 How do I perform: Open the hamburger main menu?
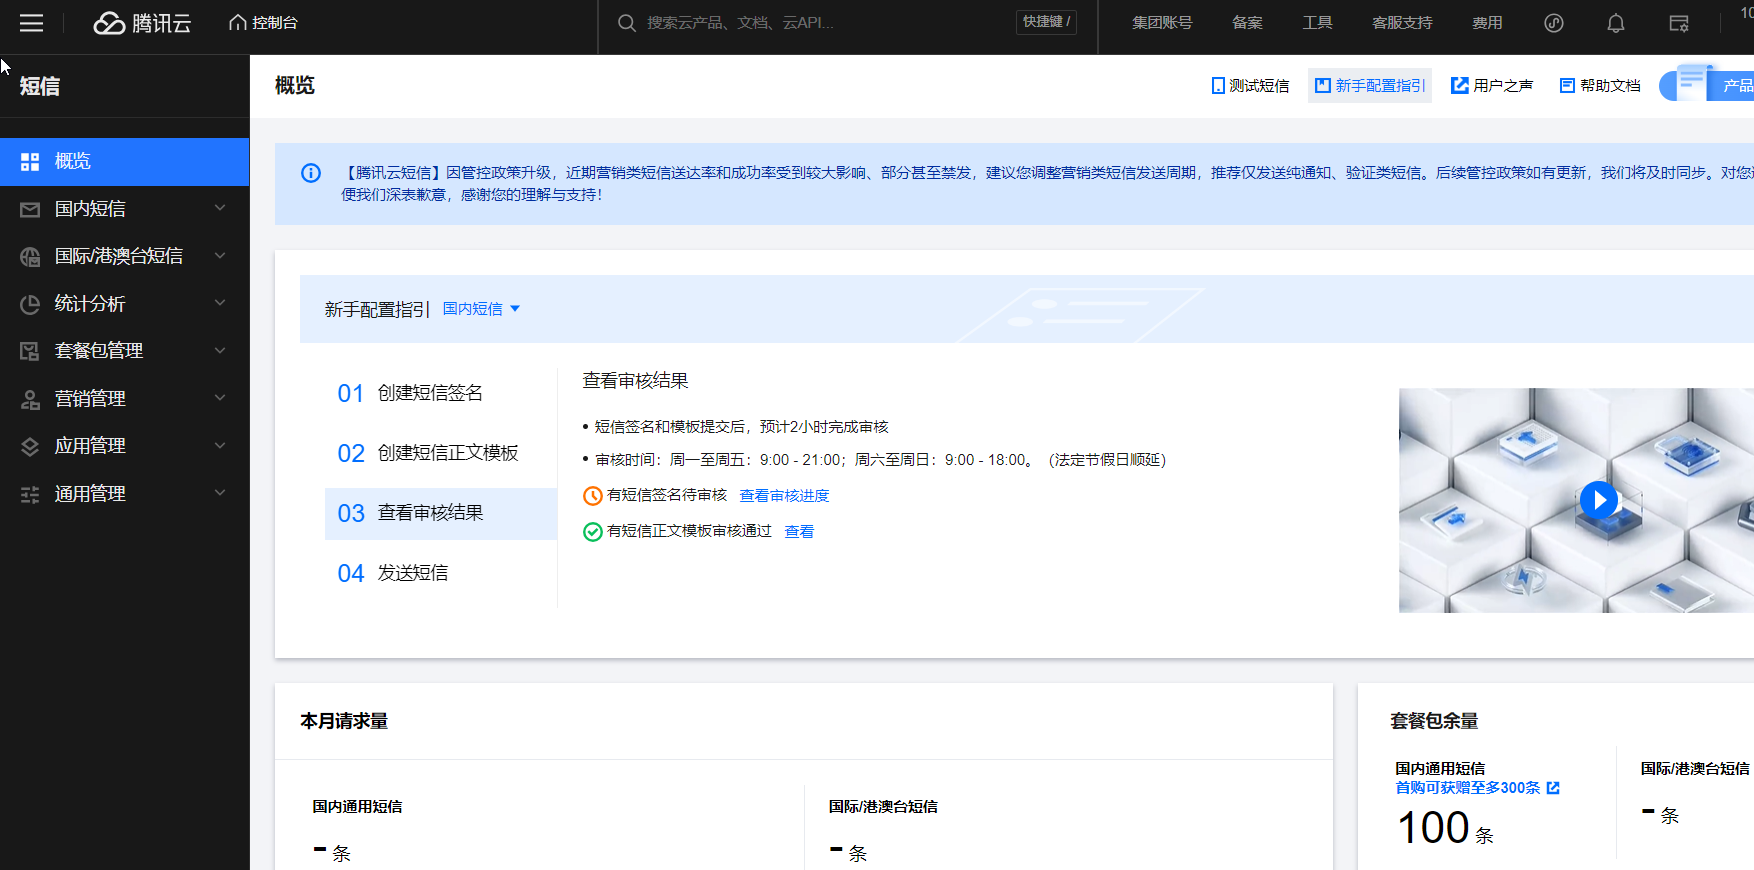31,23
